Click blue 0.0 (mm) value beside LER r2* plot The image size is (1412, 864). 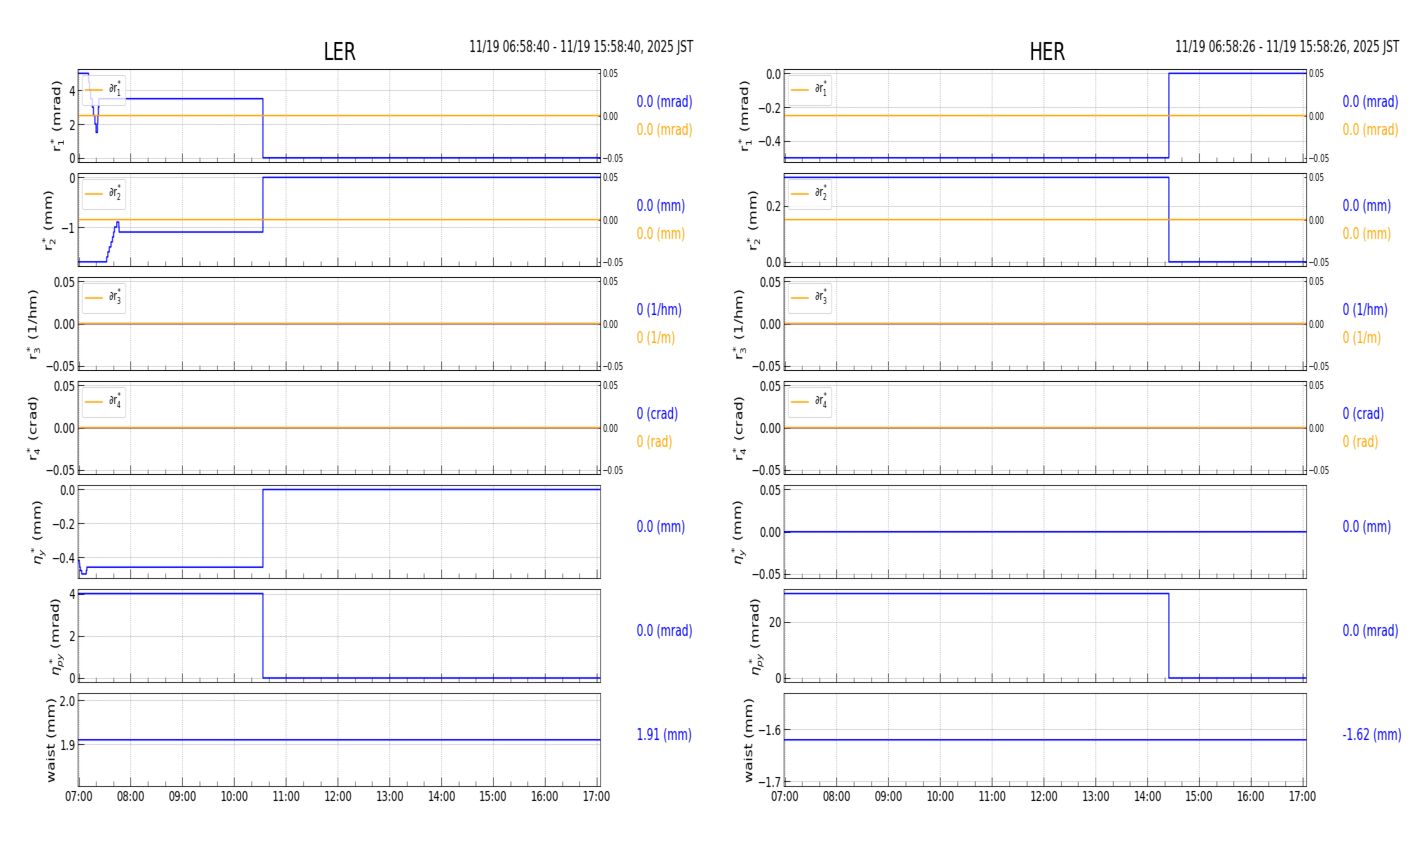point(661,206)
